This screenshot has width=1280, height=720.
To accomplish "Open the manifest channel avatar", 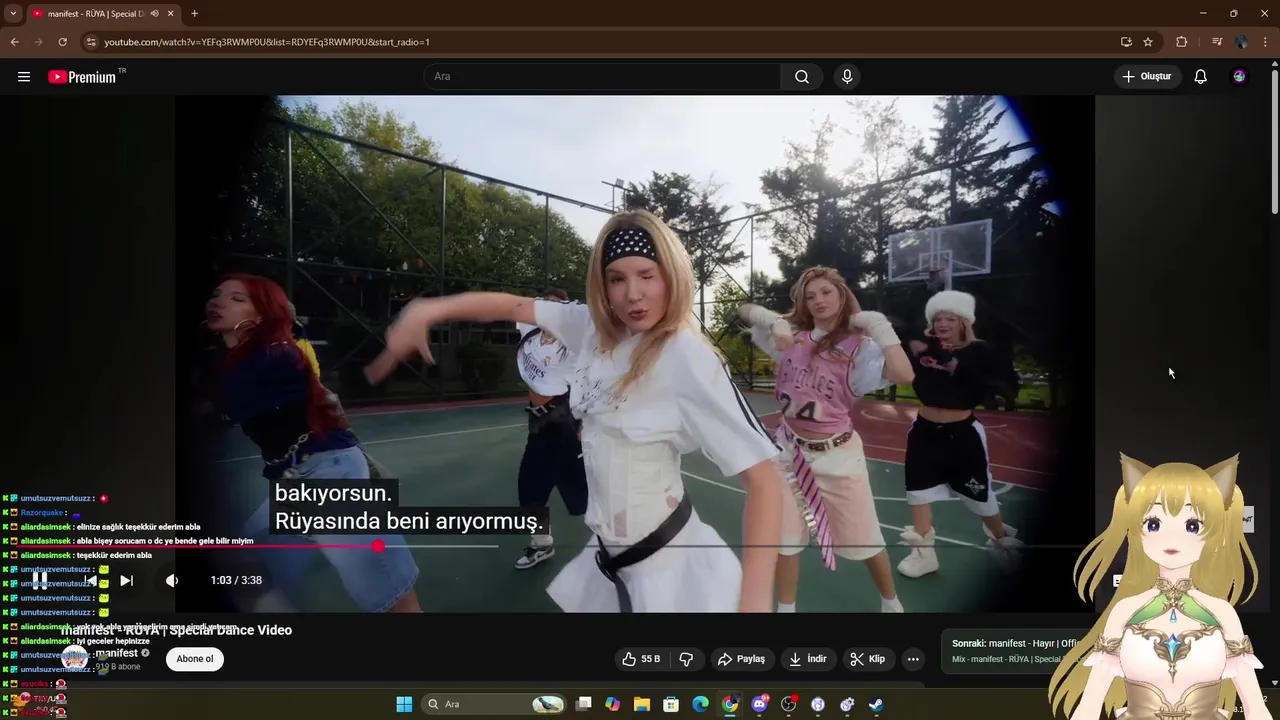I will [x=75, y=659].
